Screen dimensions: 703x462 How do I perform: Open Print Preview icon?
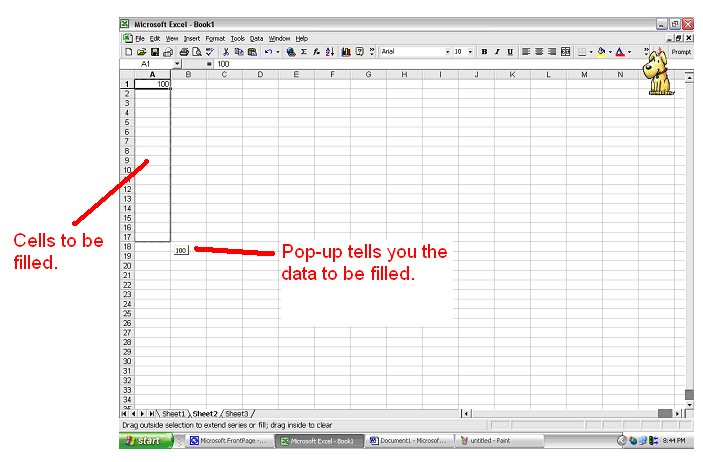(196, 52)
